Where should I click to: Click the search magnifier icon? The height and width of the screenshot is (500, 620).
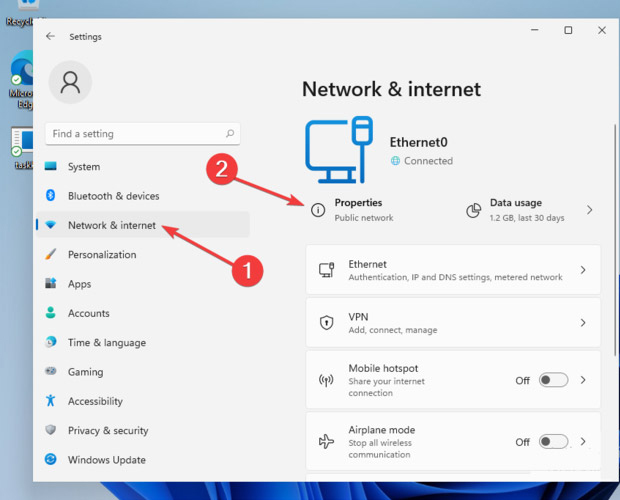(x=230, y=134)
